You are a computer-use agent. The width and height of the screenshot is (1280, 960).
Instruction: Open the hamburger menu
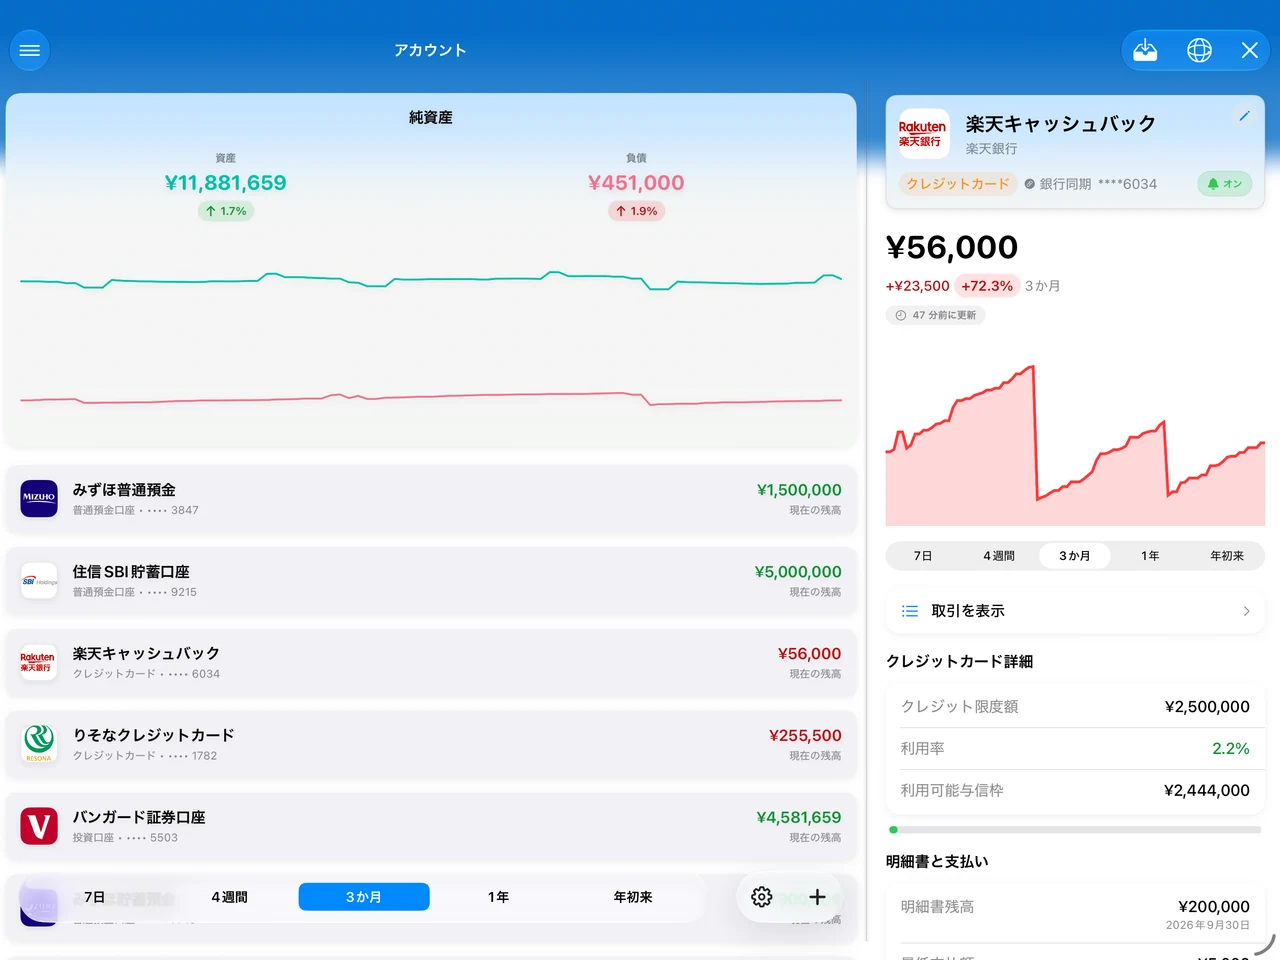tap(30, 50)
